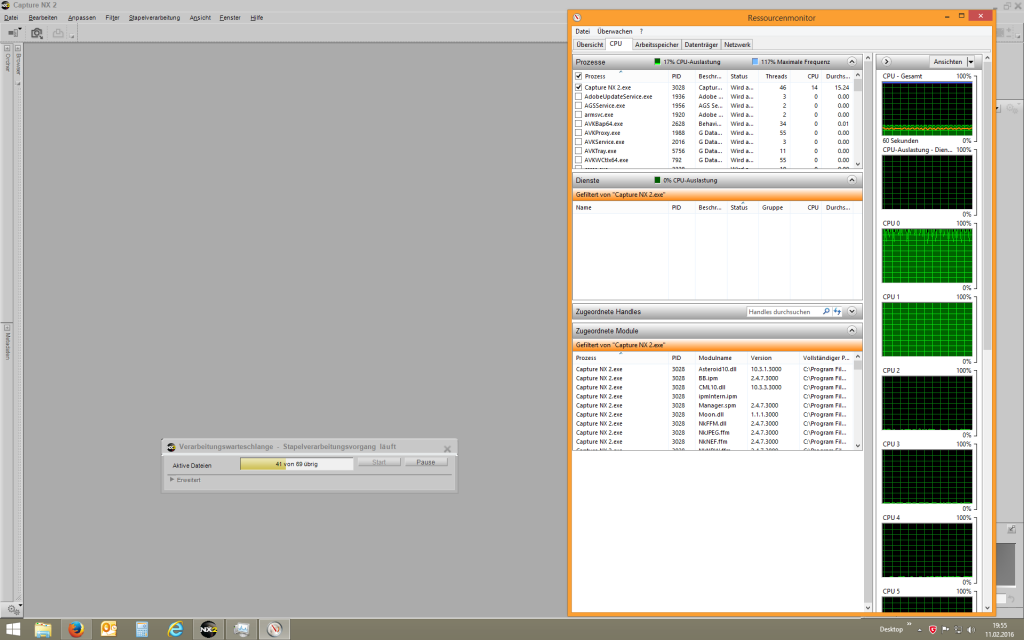
Task: Open the Ordner side panel tab
Action: pos(7,59)
